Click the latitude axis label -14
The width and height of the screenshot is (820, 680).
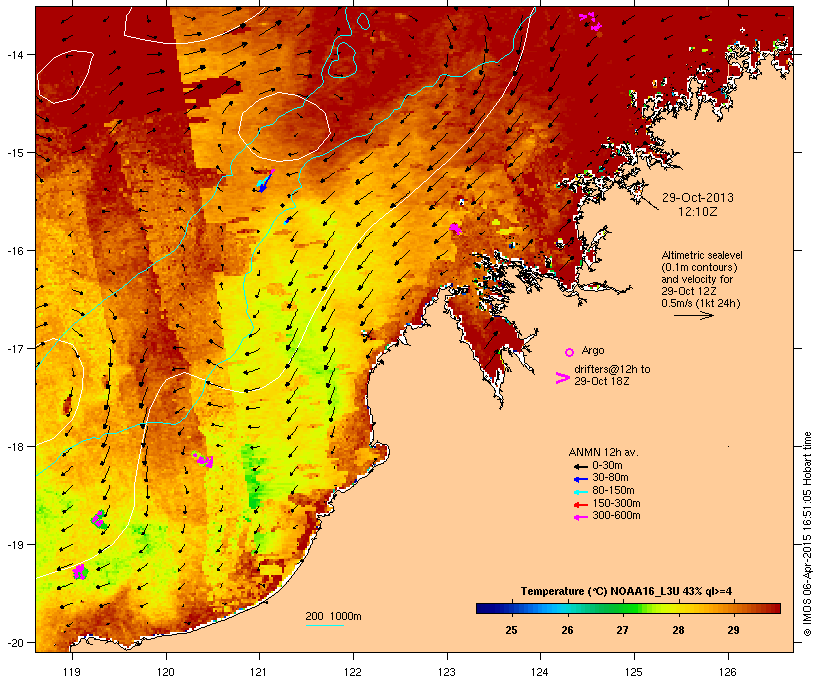14,54
